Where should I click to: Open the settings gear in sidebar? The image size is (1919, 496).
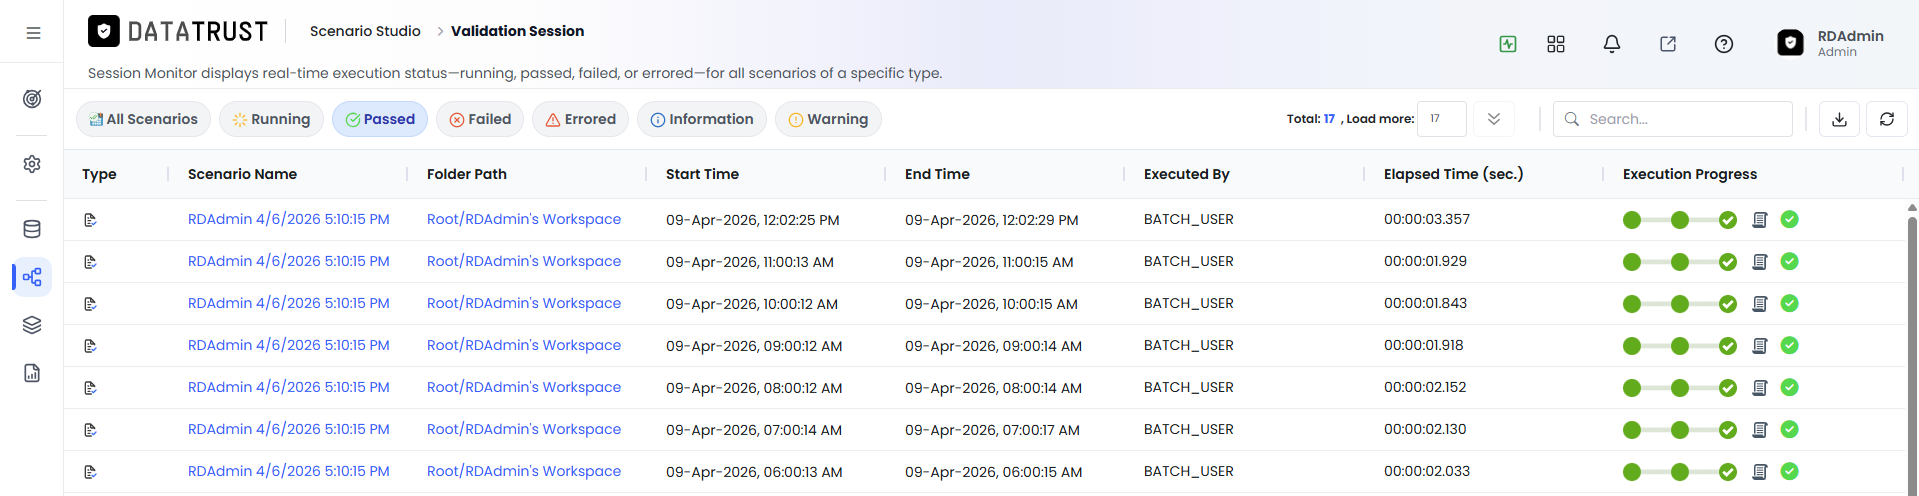(32, 164)
